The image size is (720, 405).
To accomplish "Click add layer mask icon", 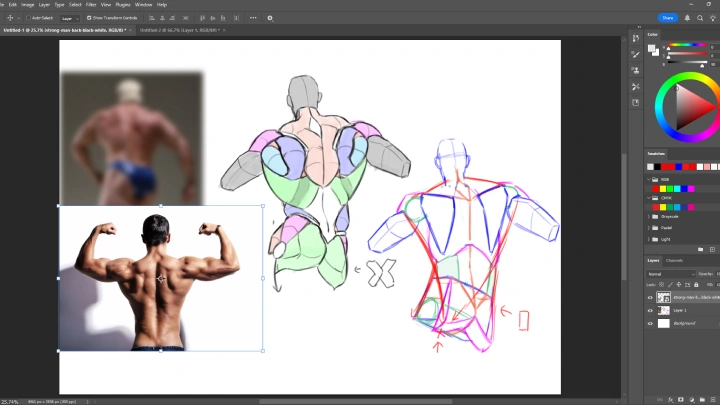I will pos(681,400).
